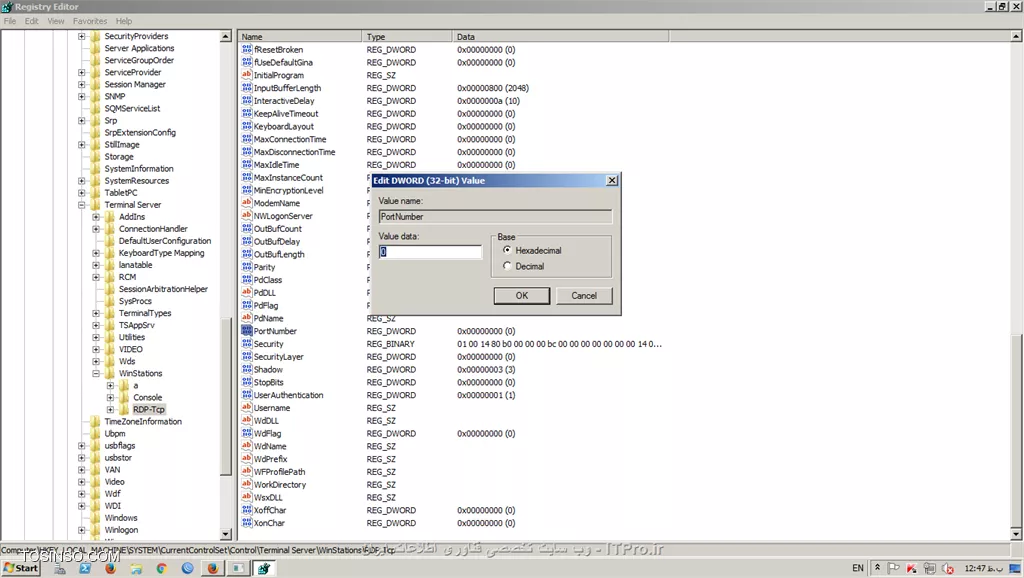This screenshot has width=1024, height=578.
Task: Click the network tray icon
Action: pyautogui.click(x=930, y=568)
